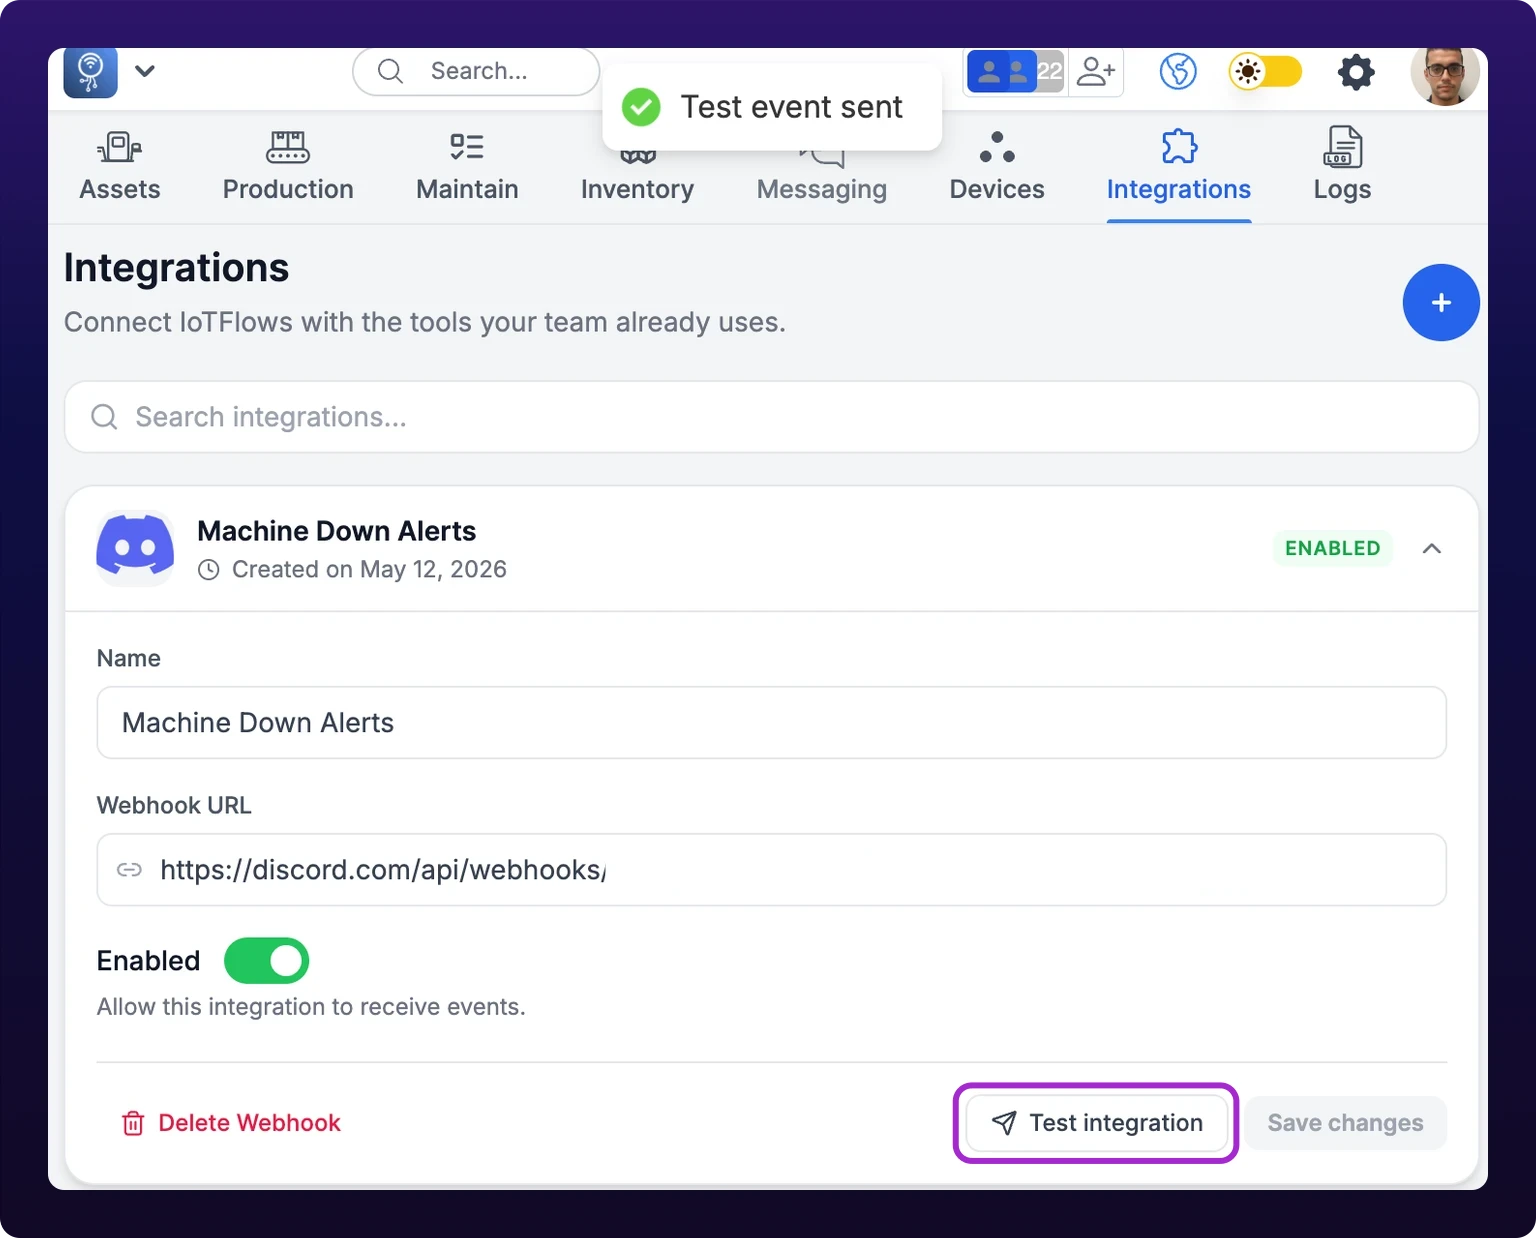The image size is (1536, 1238).
Task: Click the 'Test event sent' notification
Action: (x=772, y=107)
